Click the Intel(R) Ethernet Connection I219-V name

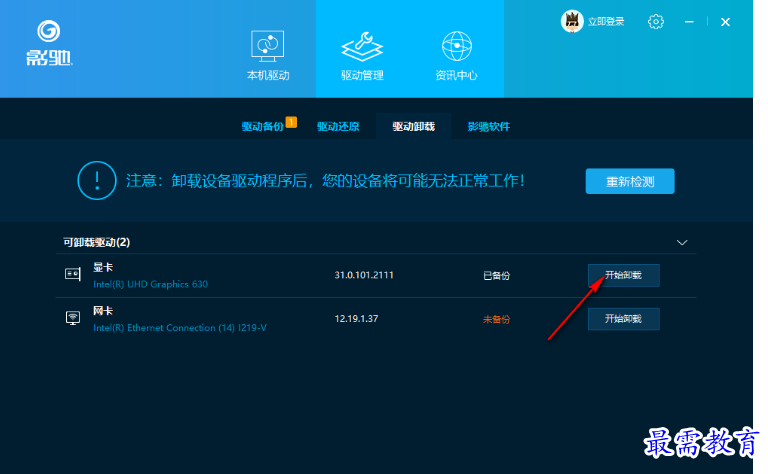180,328
